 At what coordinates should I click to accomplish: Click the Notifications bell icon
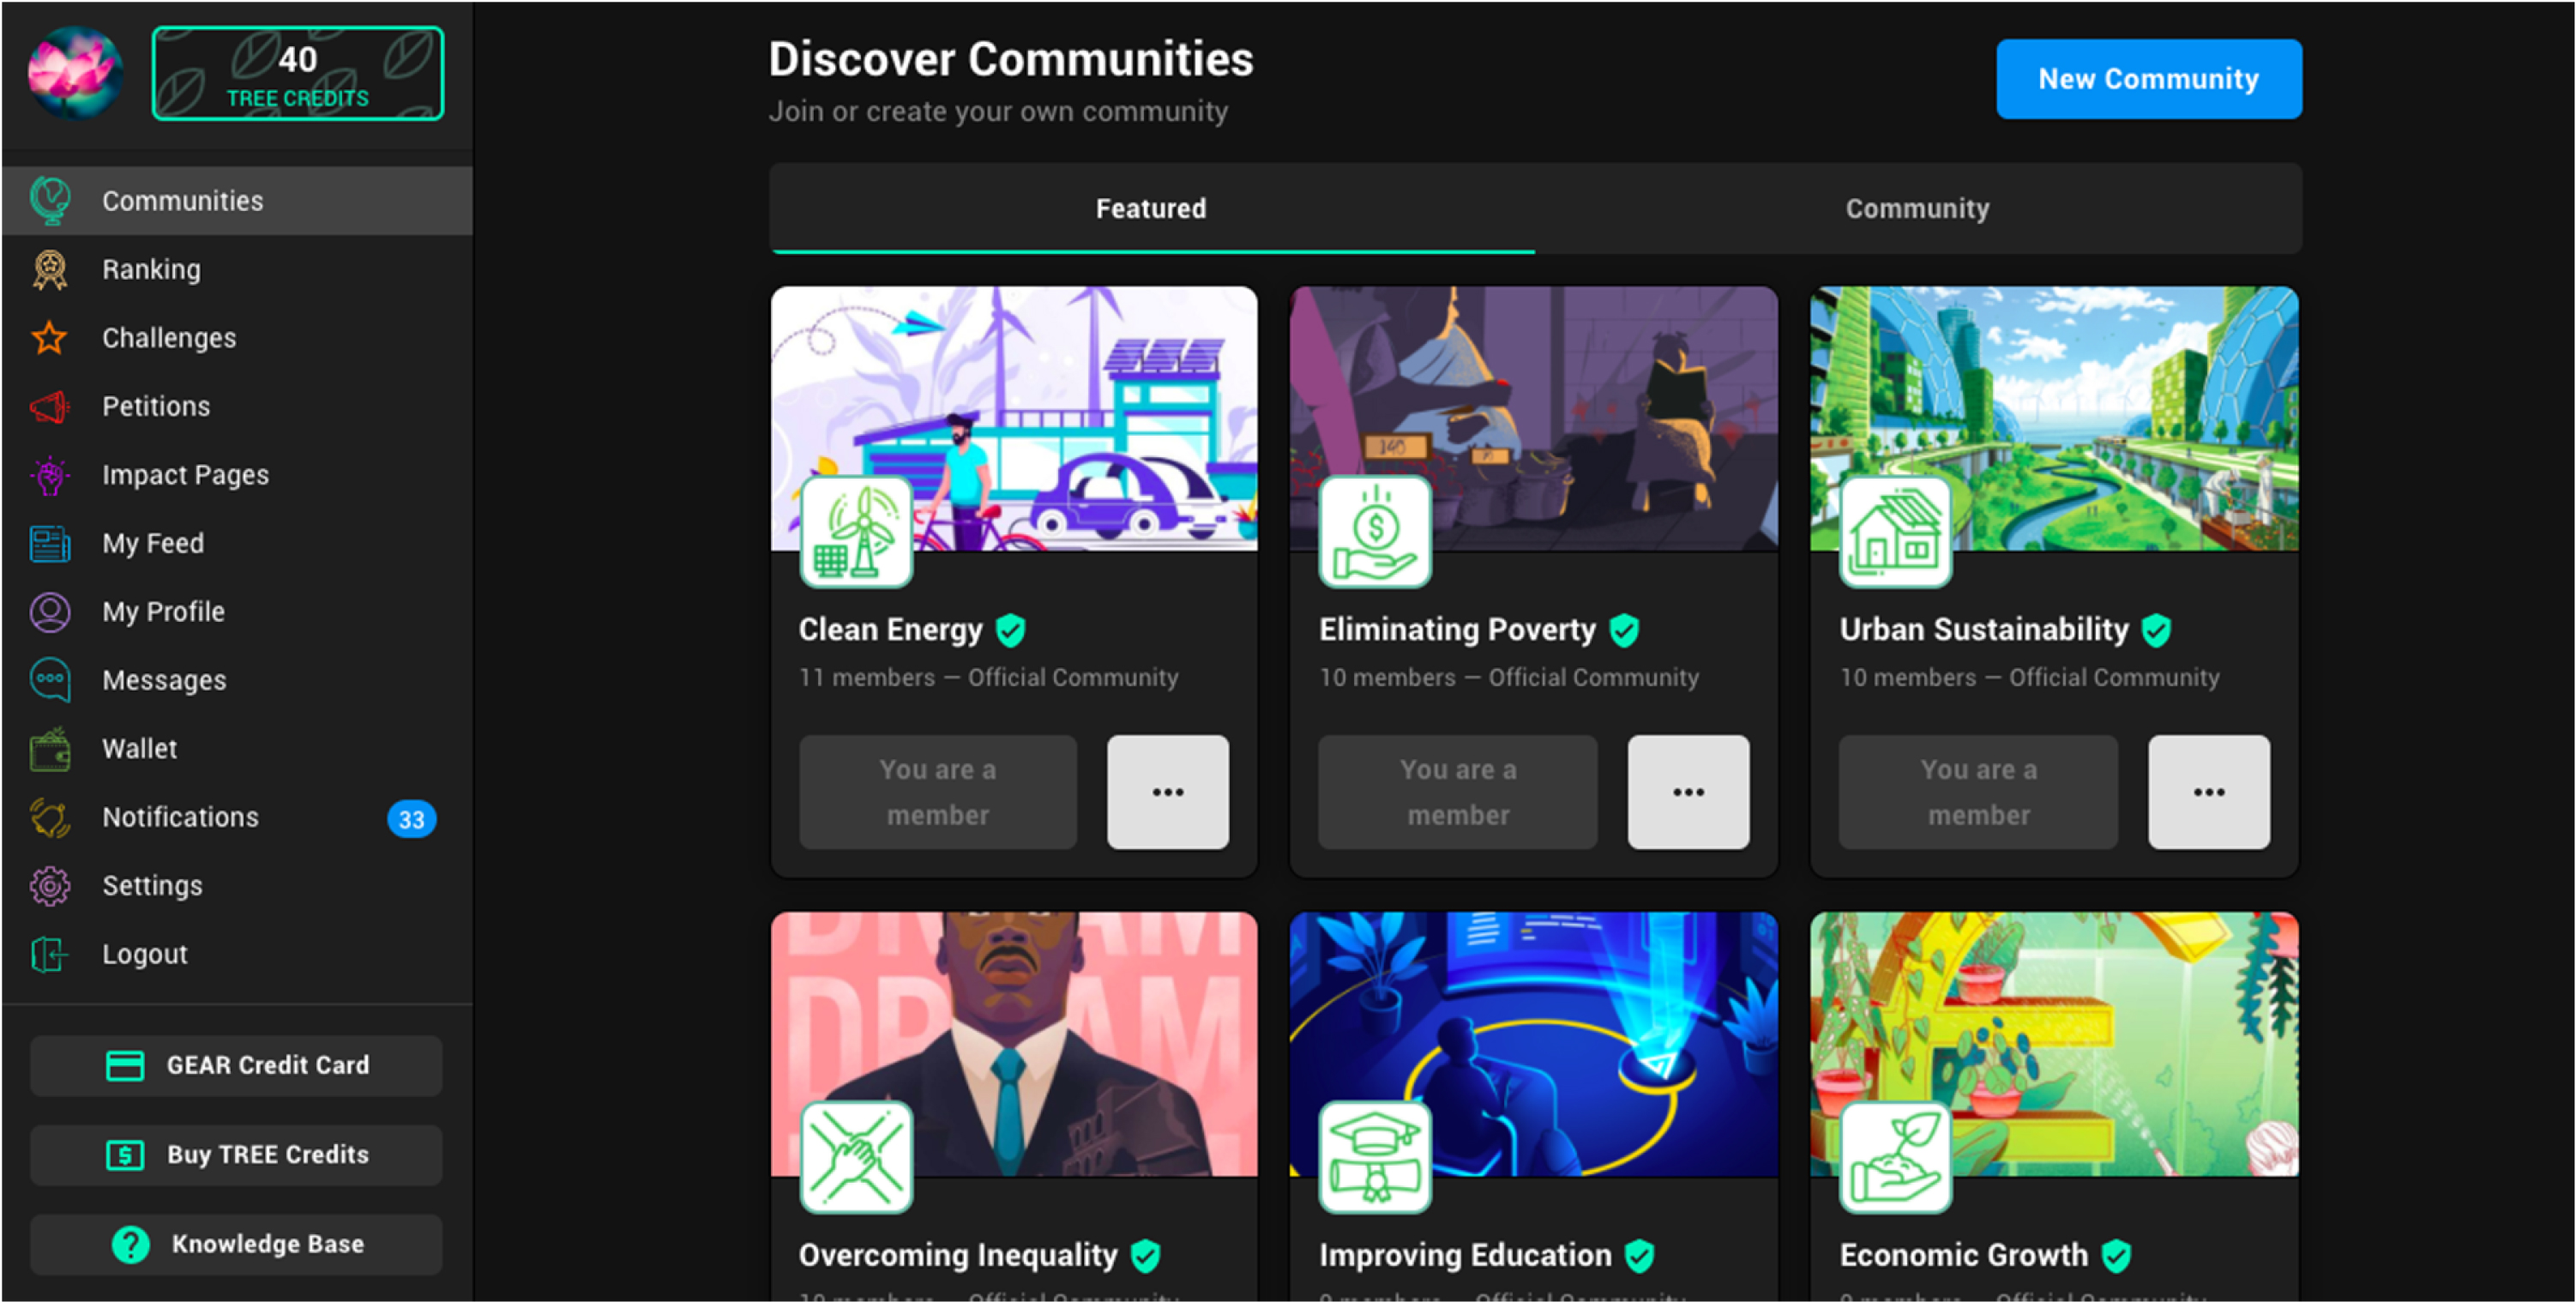(x=50, y=817)
